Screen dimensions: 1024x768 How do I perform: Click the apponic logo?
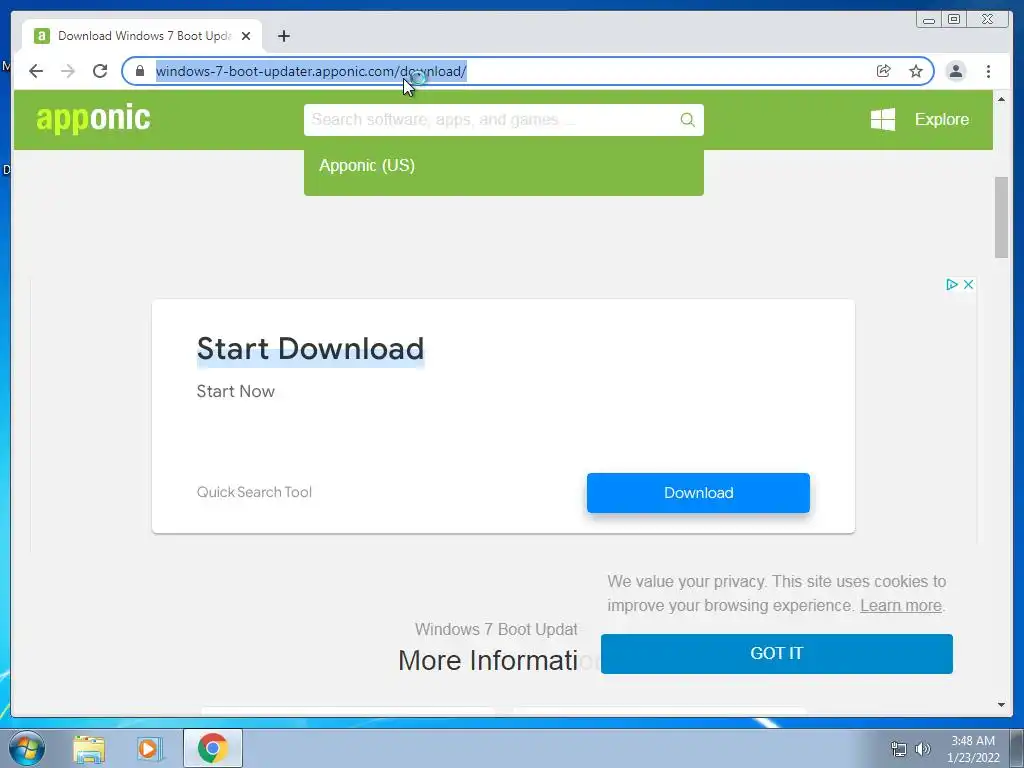[93, 119]
